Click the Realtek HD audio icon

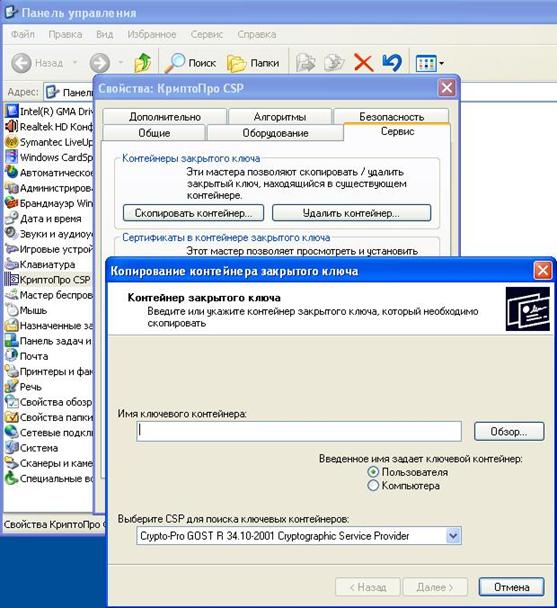click(x=12, y=126)
